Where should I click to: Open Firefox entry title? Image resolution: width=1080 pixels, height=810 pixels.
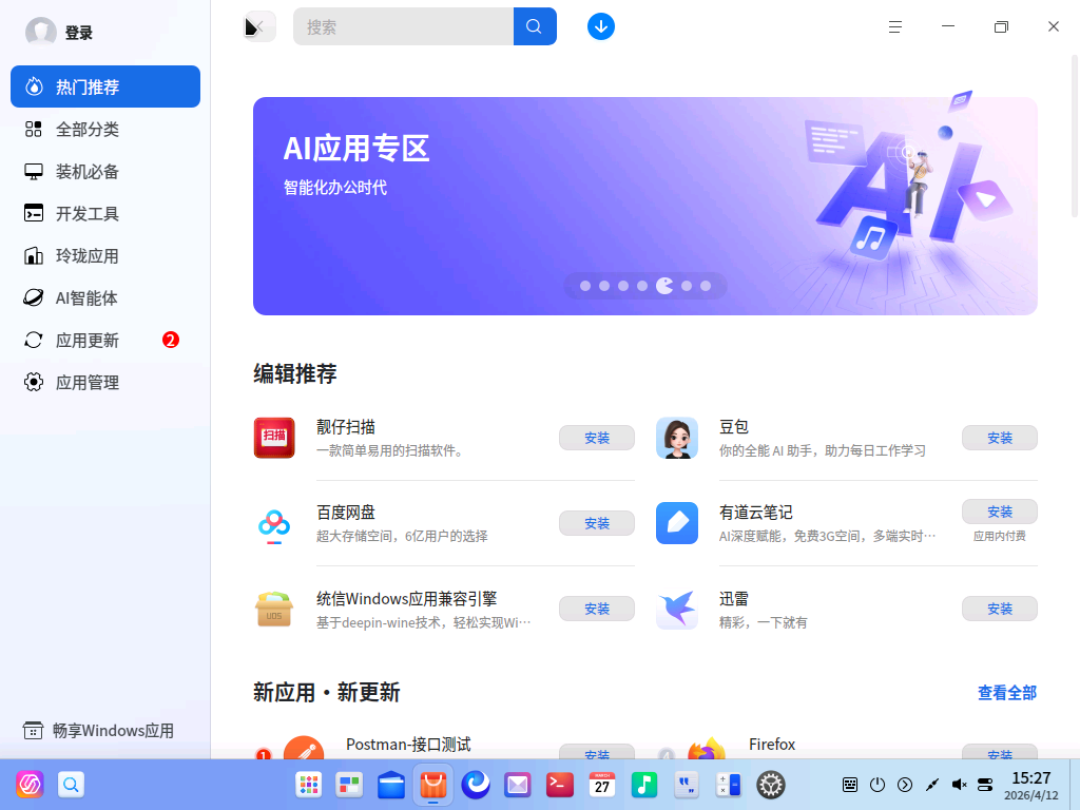(771, 744)
